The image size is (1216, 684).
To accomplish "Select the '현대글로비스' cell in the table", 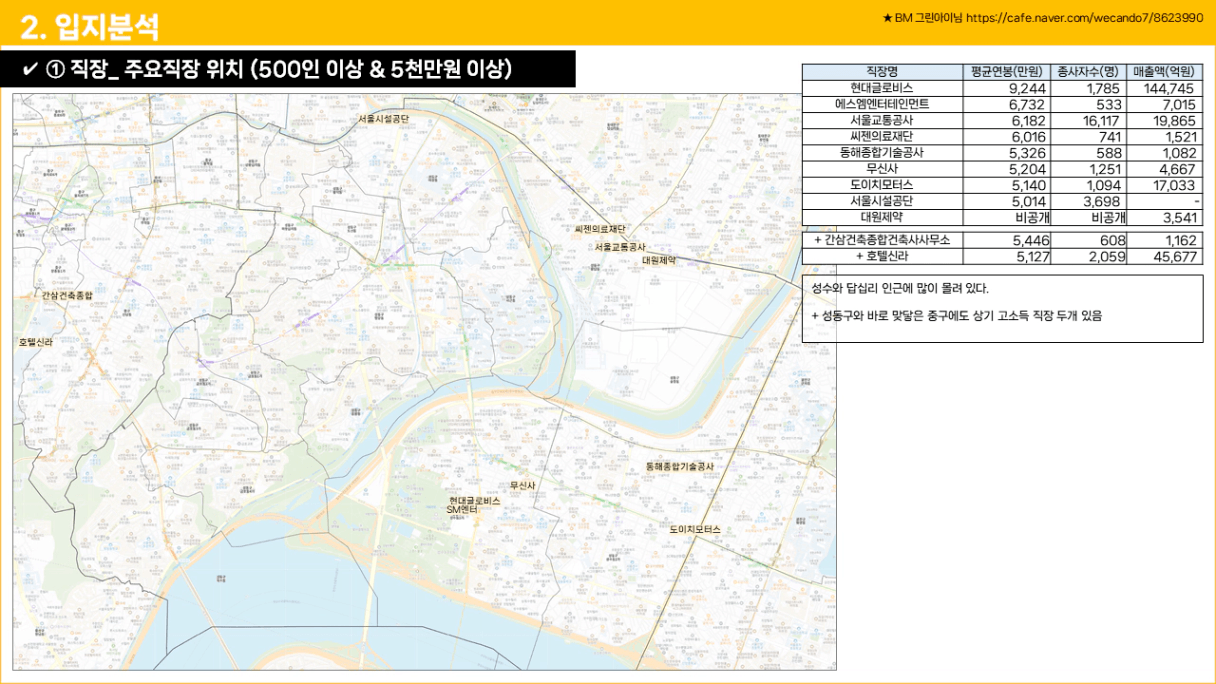I will point(882,88).
